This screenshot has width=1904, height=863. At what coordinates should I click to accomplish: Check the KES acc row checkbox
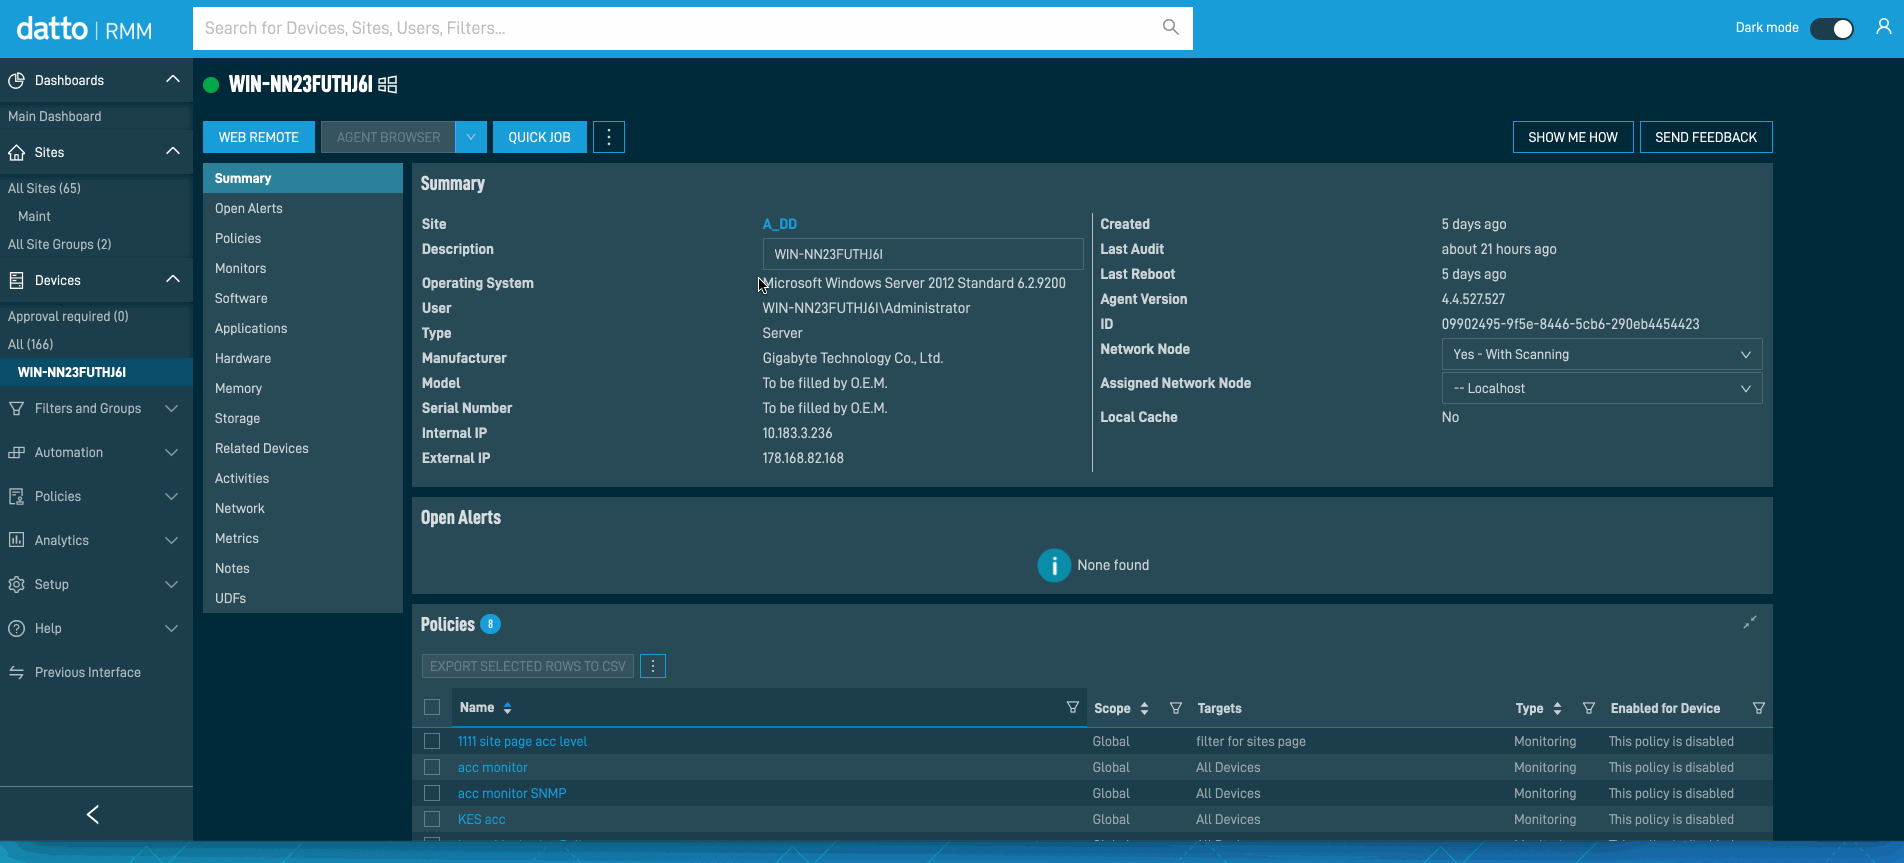coord(432,819)
